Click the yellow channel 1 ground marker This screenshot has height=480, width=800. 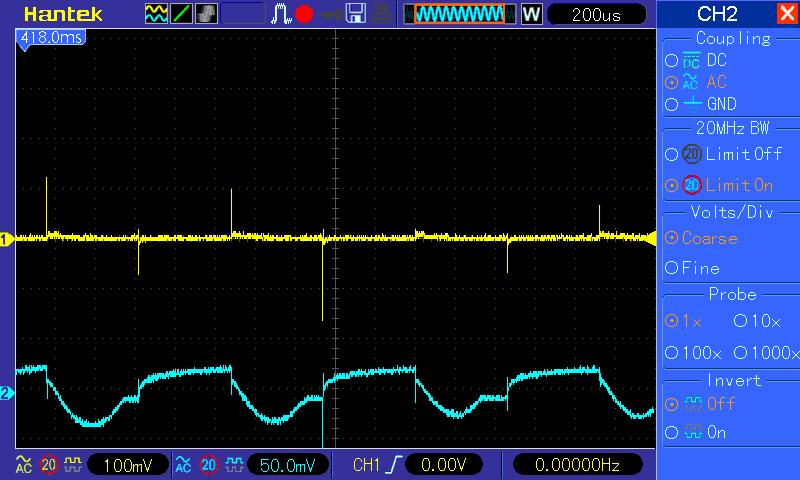tap(7, 239)
